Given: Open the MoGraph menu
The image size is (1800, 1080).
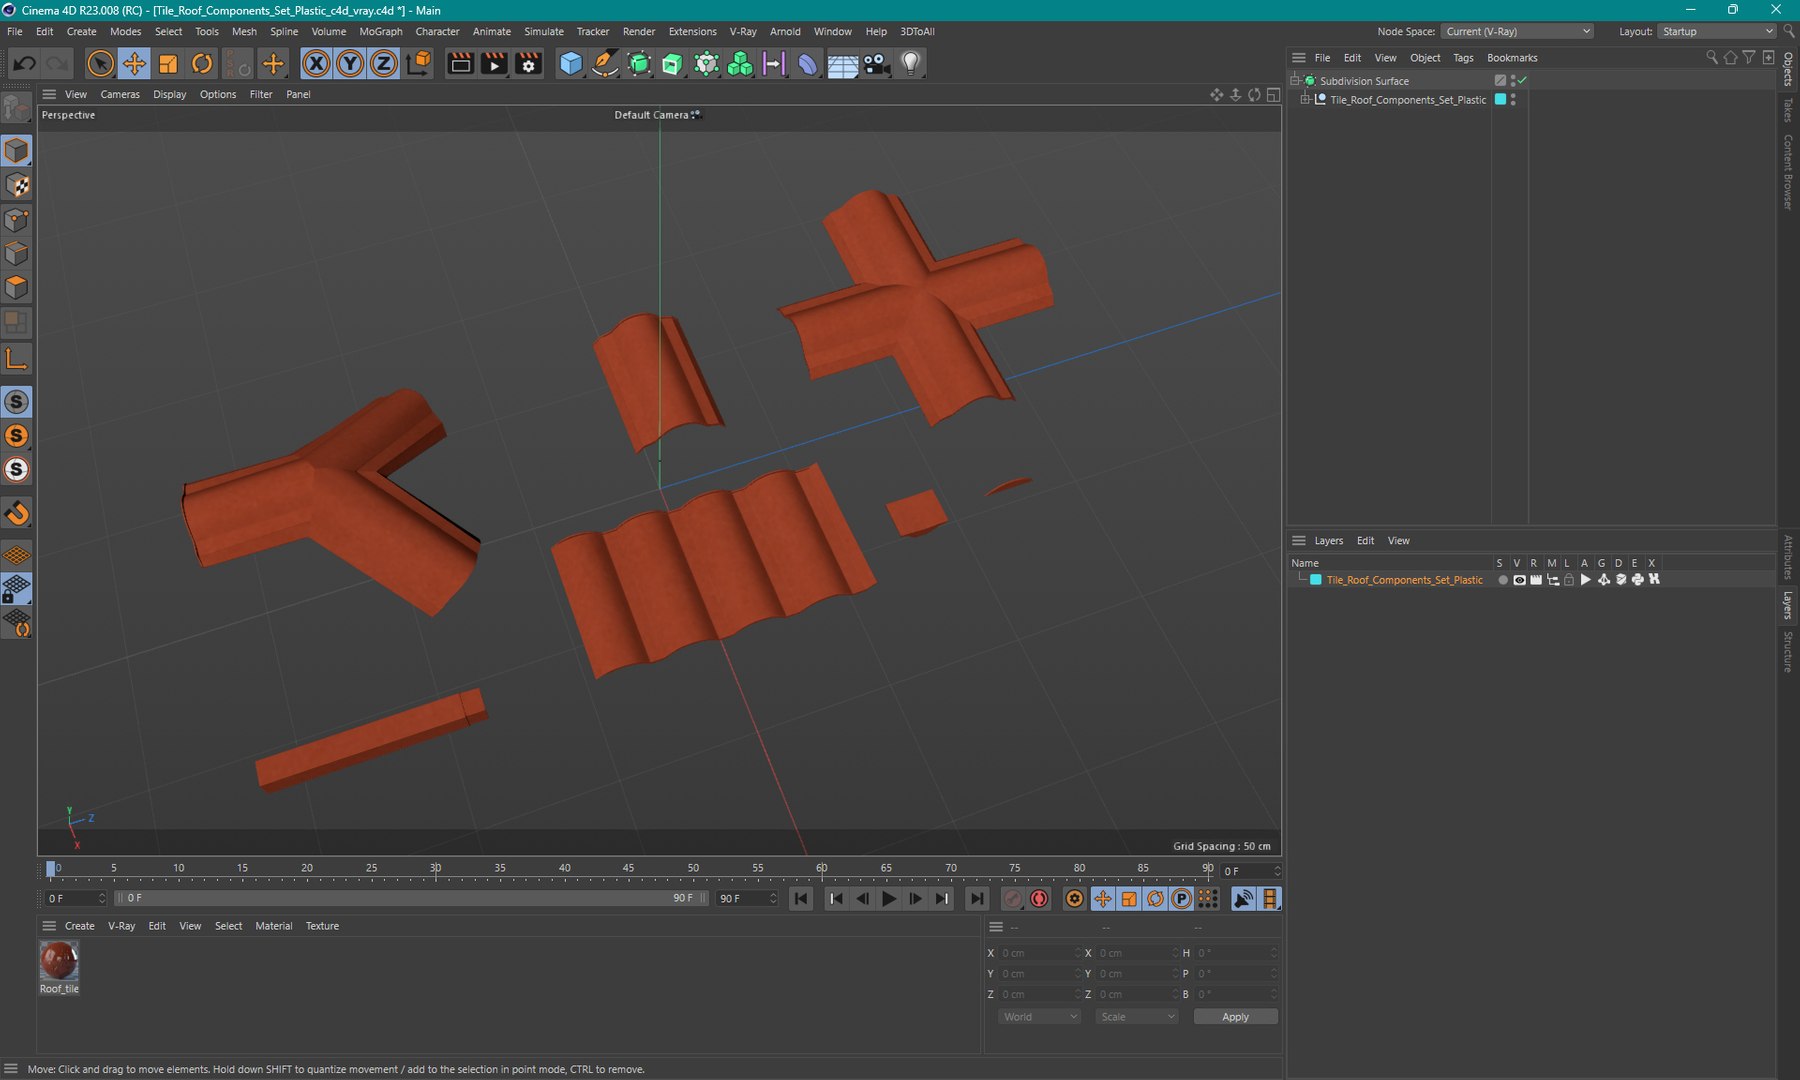Looking at the screenshot, I should click(x=381, y=31).
